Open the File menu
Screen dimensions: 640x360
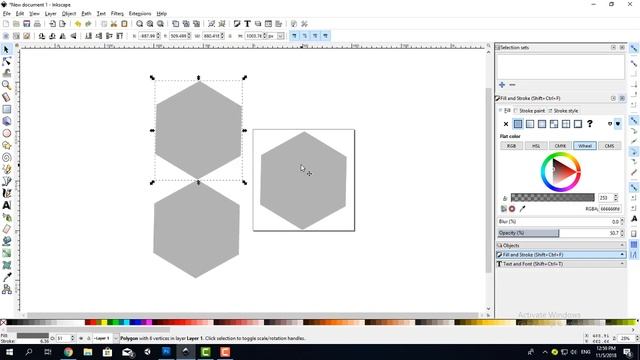[x=7, y=13]
